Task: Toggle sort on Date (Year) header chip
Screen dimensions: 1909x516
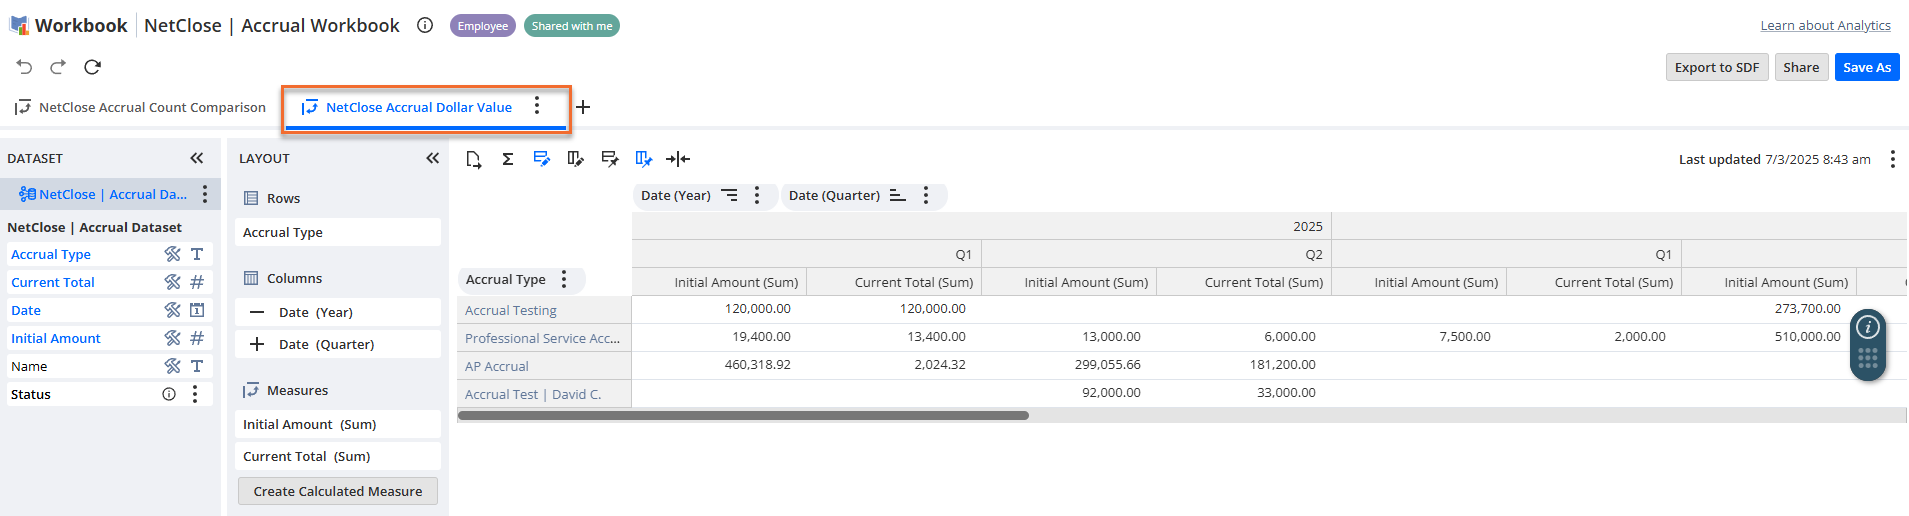Action: click(730, 195)
